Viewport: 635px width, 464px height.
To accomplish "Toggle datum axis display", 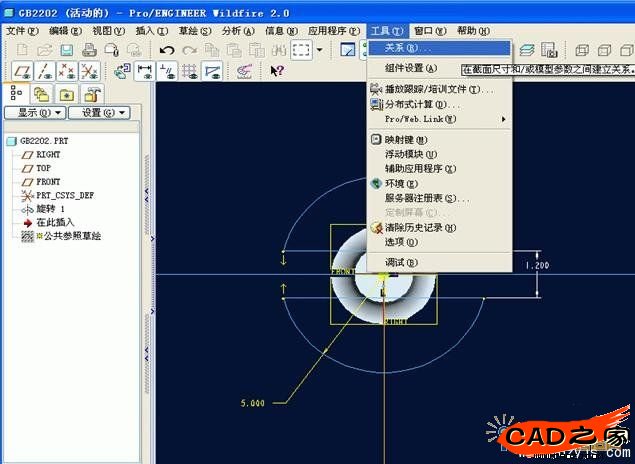I will (x=44, y=71).
